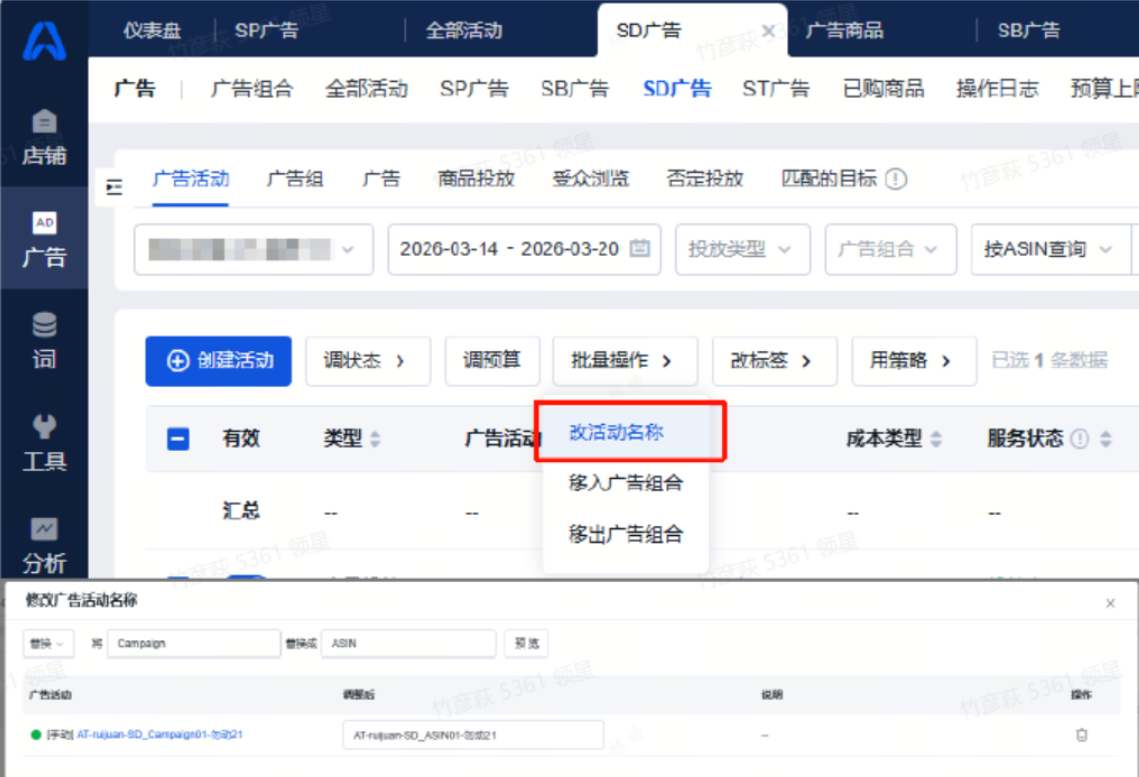Screen dimensions: 1139x777
Task: Toggle the select-all checkbox in table header
Action: point(178,439)
